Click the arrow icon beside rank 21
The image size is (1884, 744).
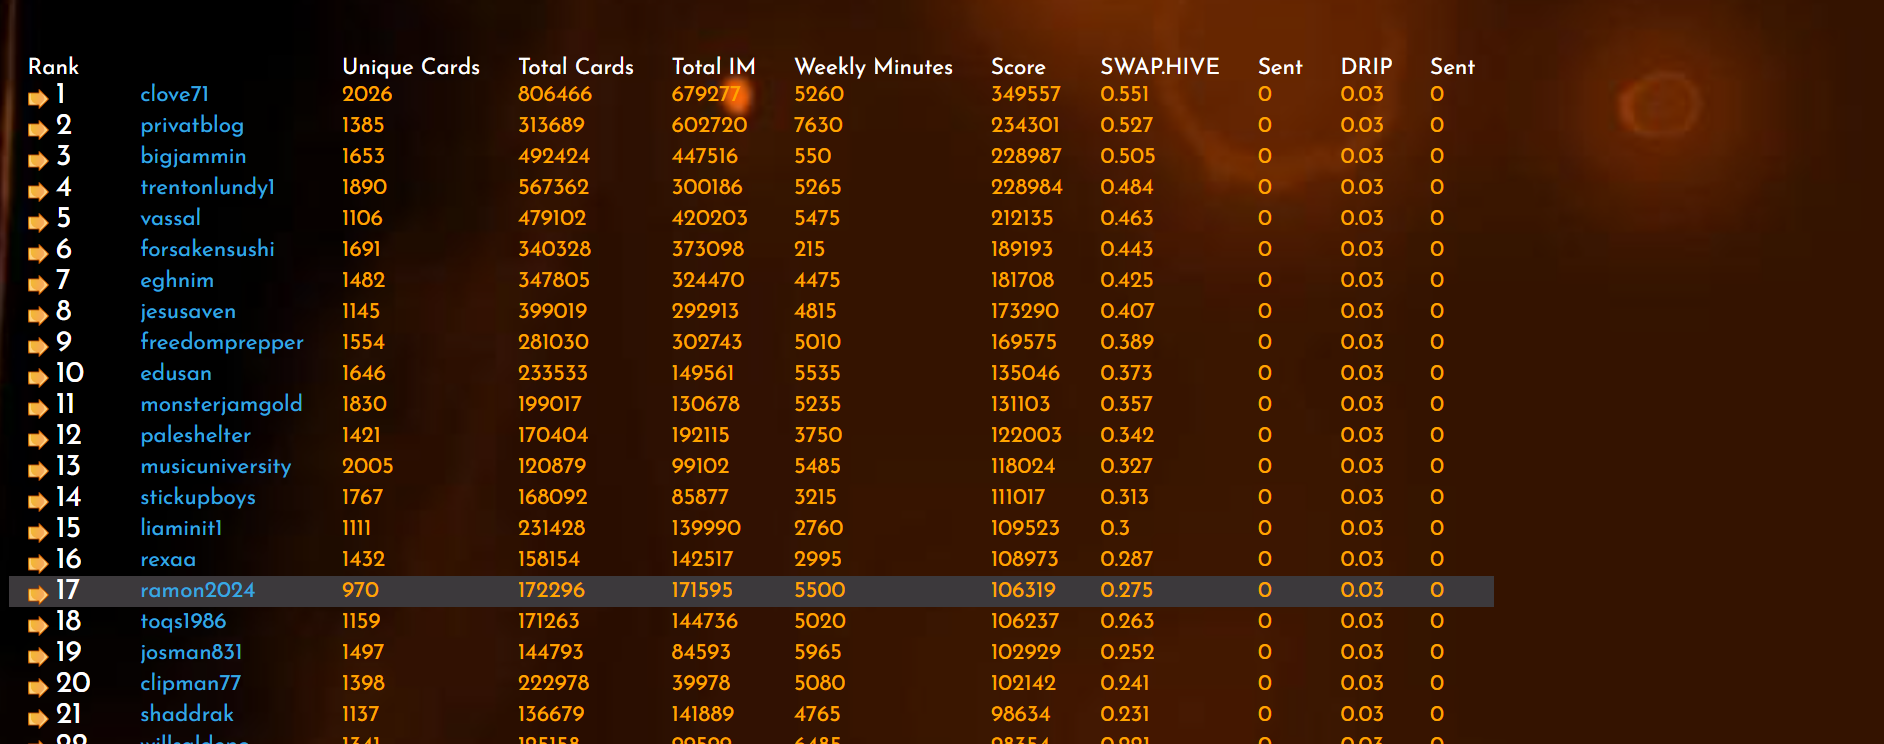point(38,719)
